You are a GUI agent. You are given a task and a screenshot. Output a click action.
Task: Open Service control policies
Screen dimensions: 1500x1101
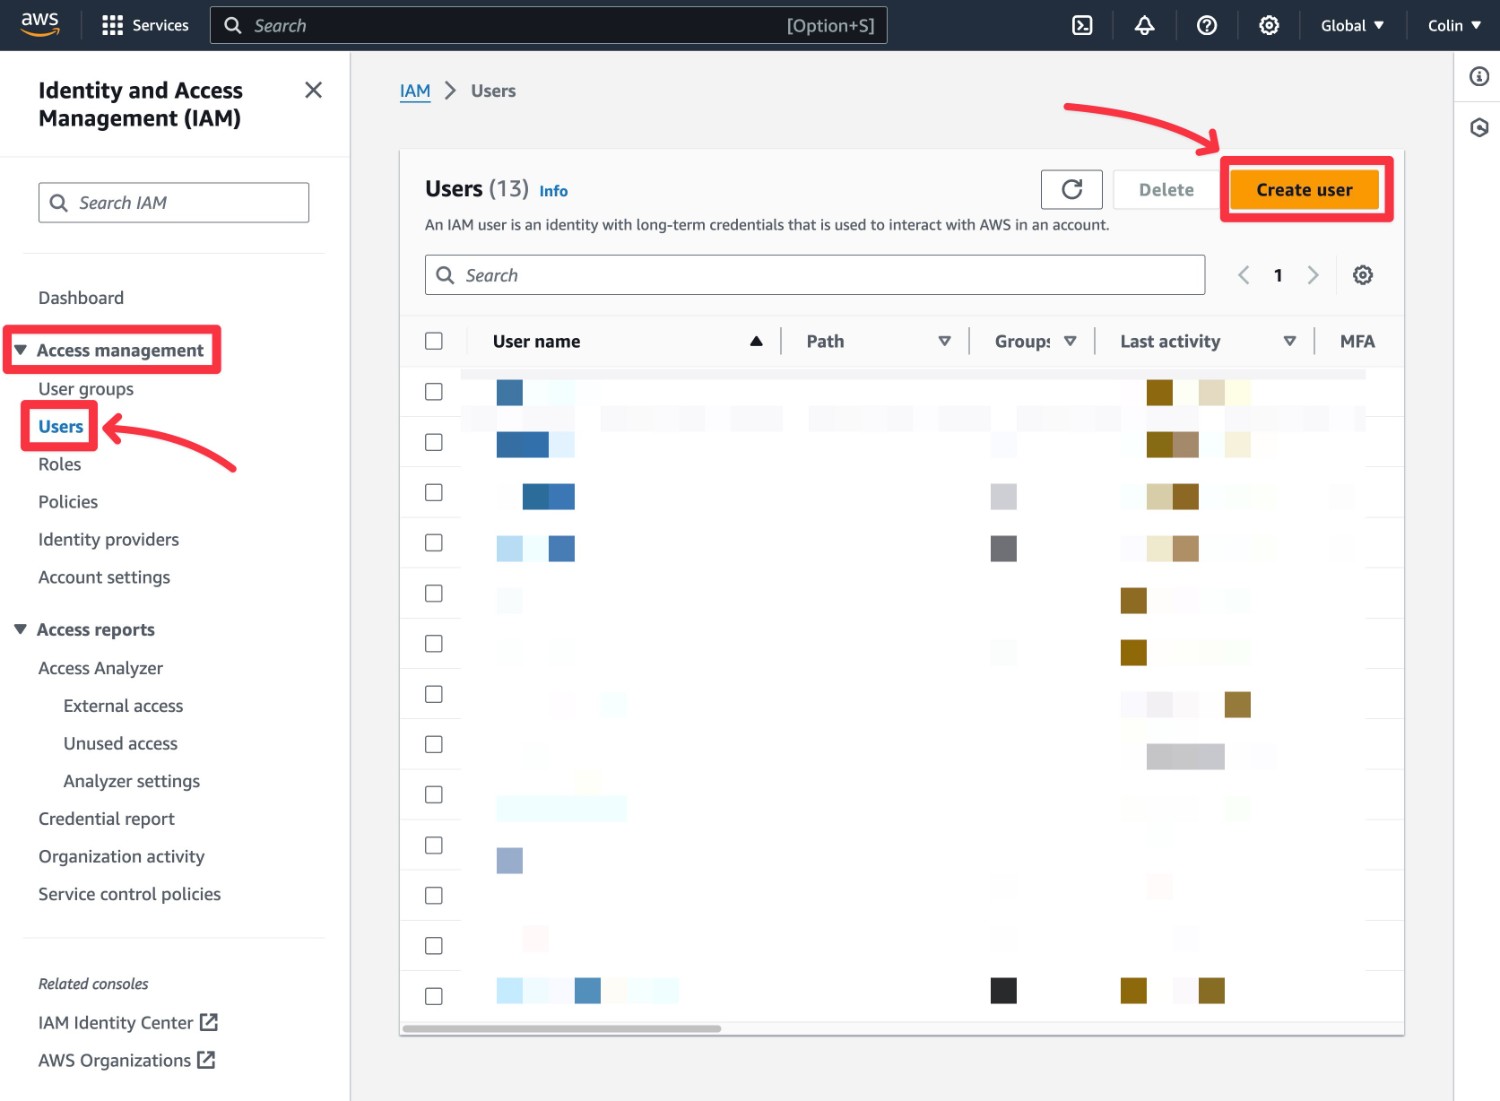(129, 894)
